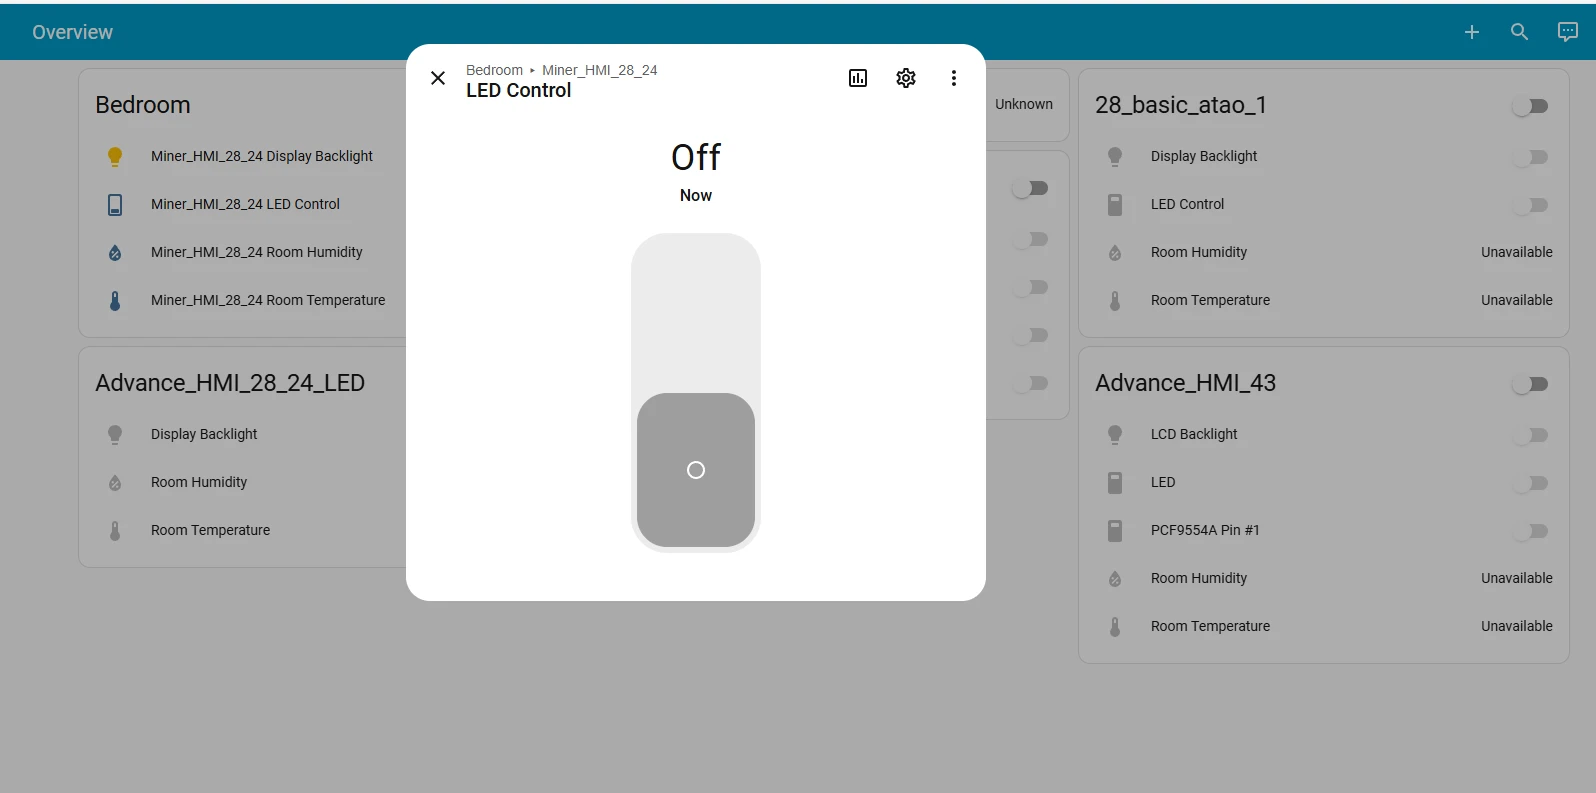Open the three-dot overflow menu in dialog
Image resolution: width=1596 pixels, height=793 pixels.
point(954,78)
